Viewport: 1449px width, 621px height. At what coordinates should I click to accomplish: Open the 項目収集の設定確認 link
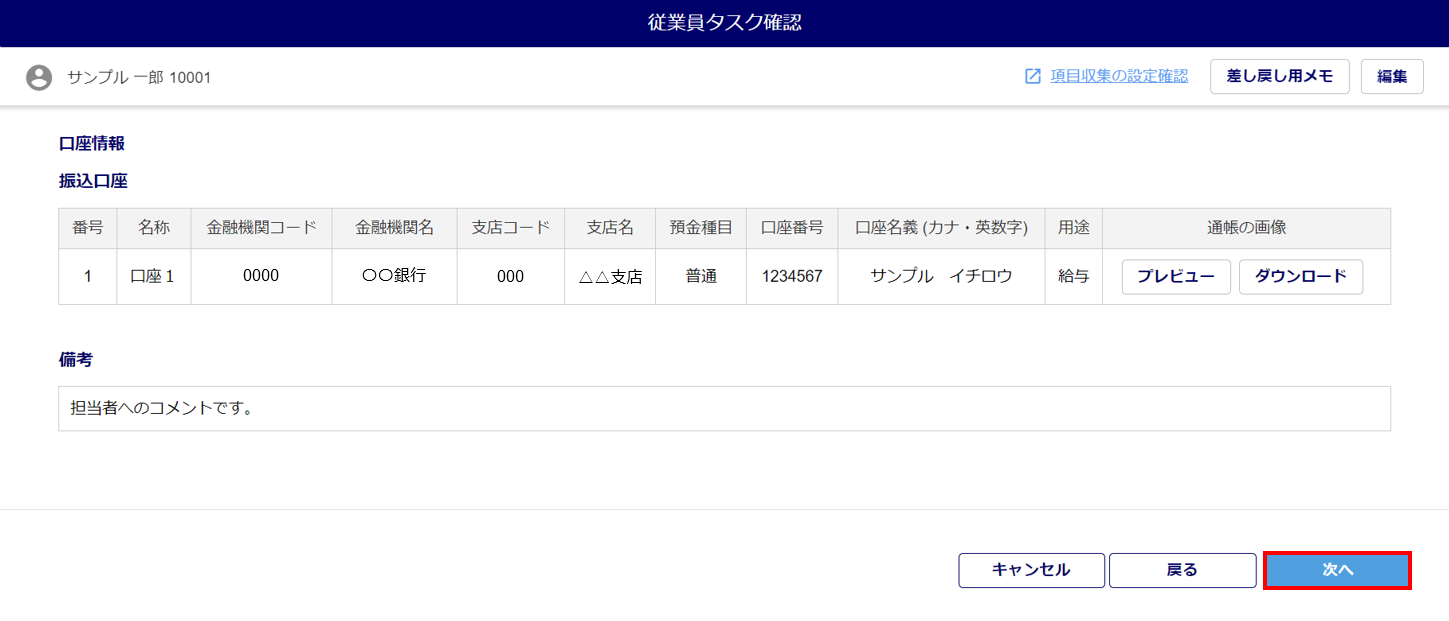1118,76
